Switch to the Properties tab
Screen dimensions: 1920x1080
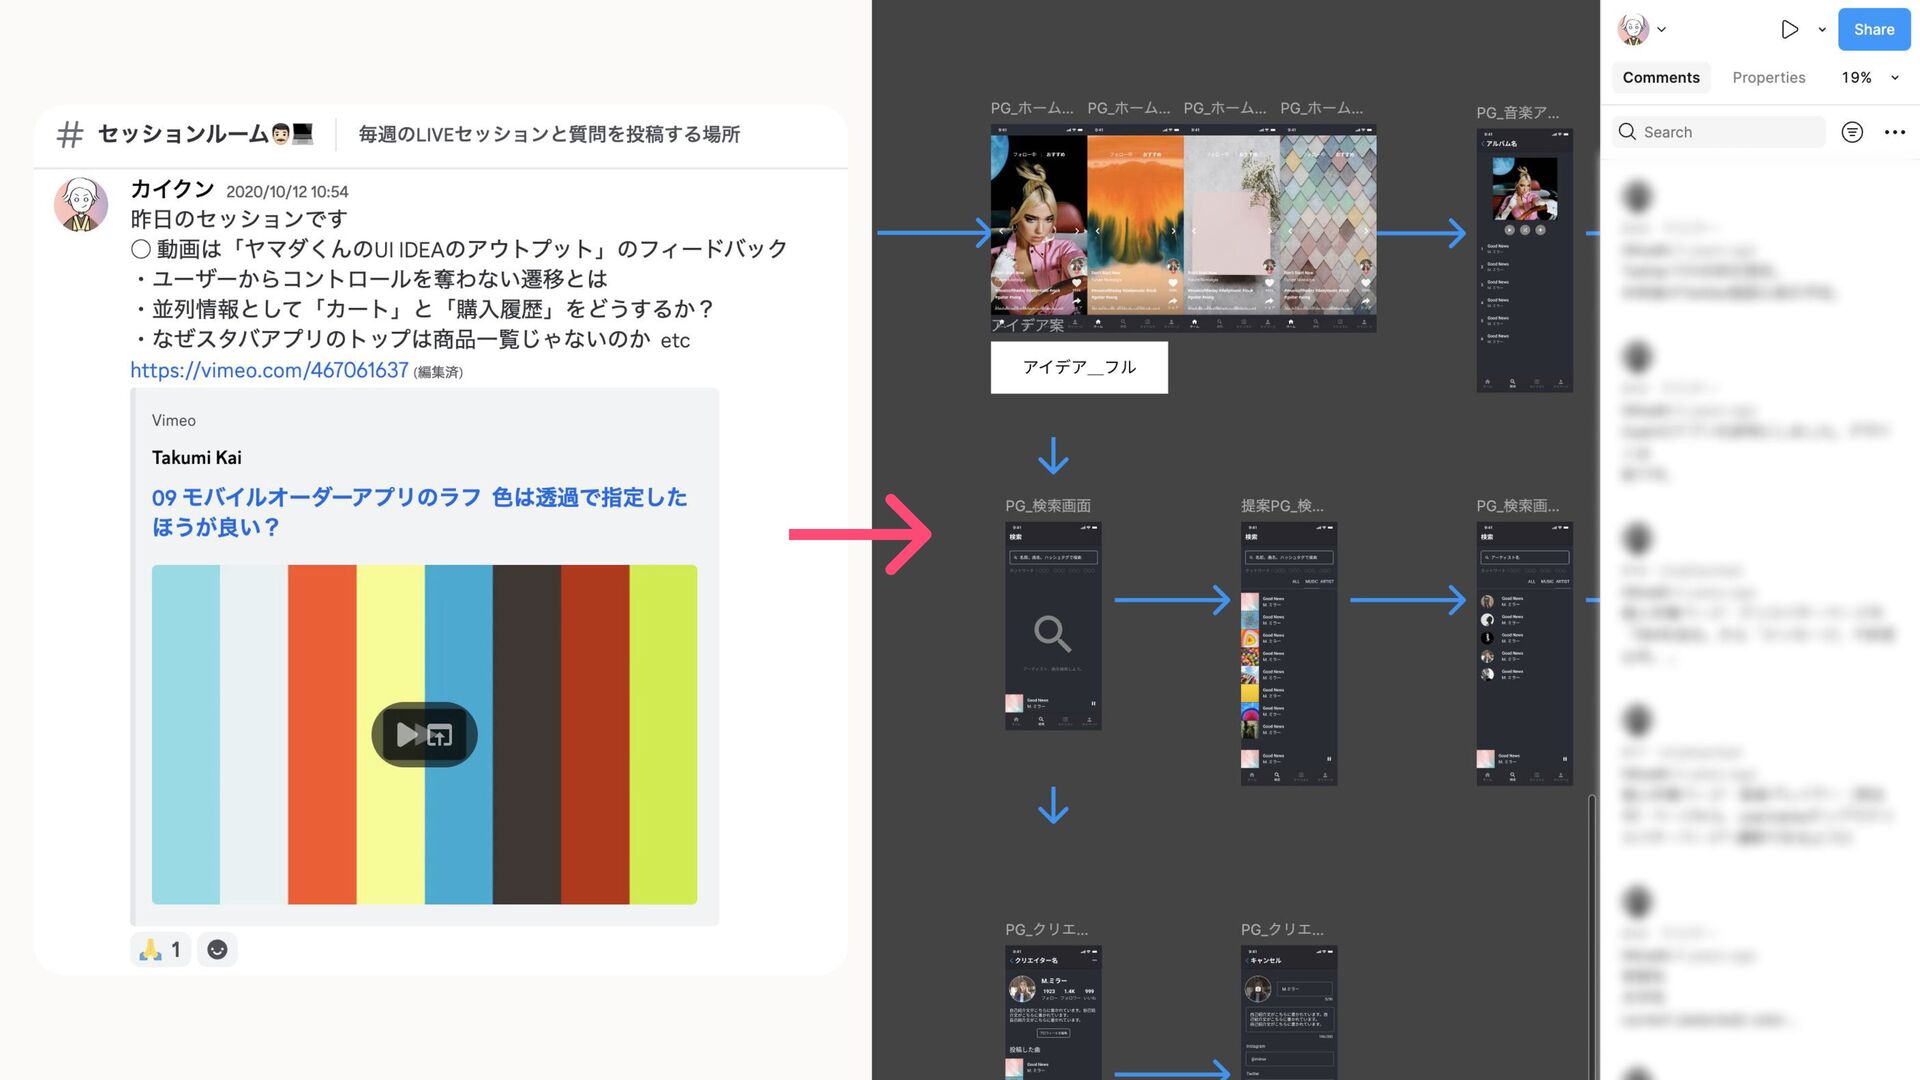1768,78
